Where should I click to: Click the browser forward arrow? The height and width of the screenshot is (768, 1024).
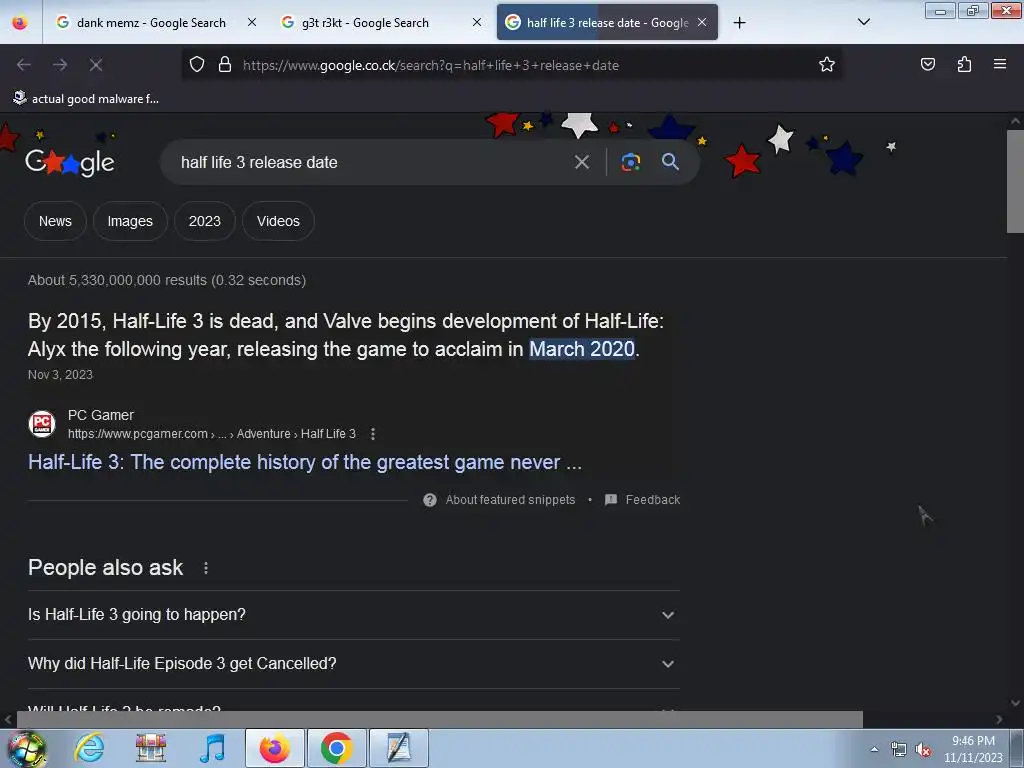click(x=60, y=65)
